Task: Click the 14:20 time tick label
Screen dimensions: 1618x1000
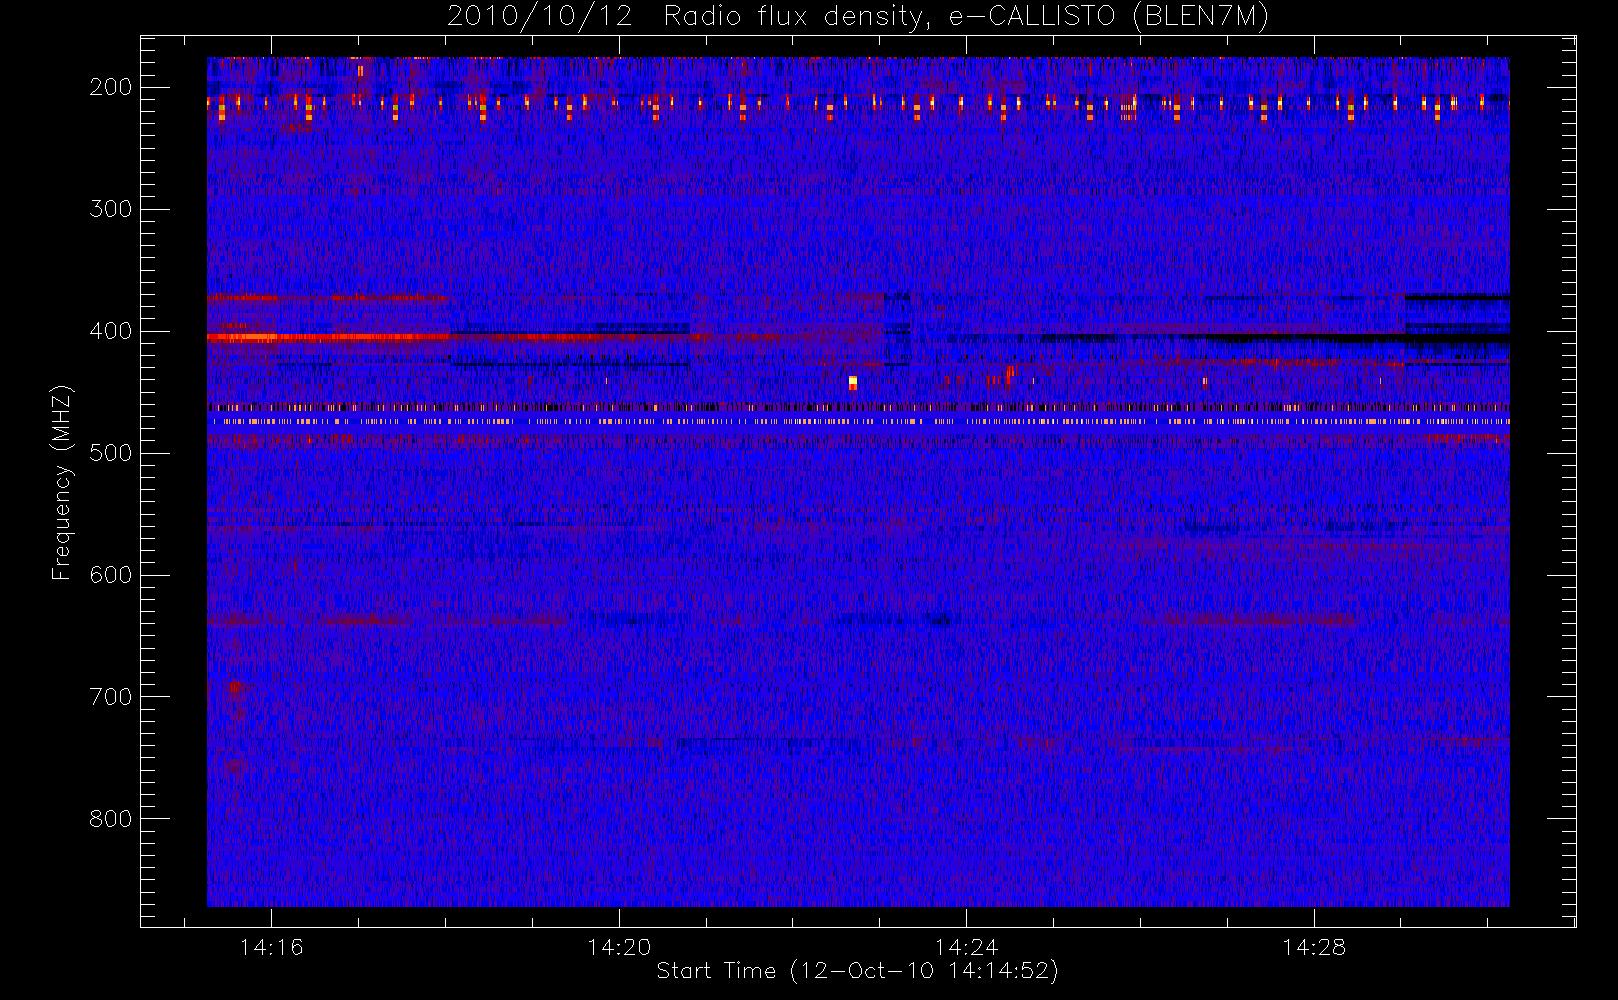Action: point(619,947)
